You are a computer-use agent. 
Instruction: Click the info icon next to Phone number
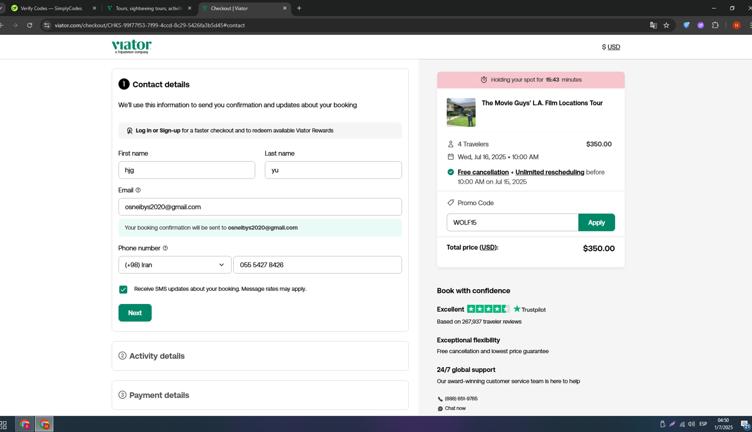[x=165, y=248]
